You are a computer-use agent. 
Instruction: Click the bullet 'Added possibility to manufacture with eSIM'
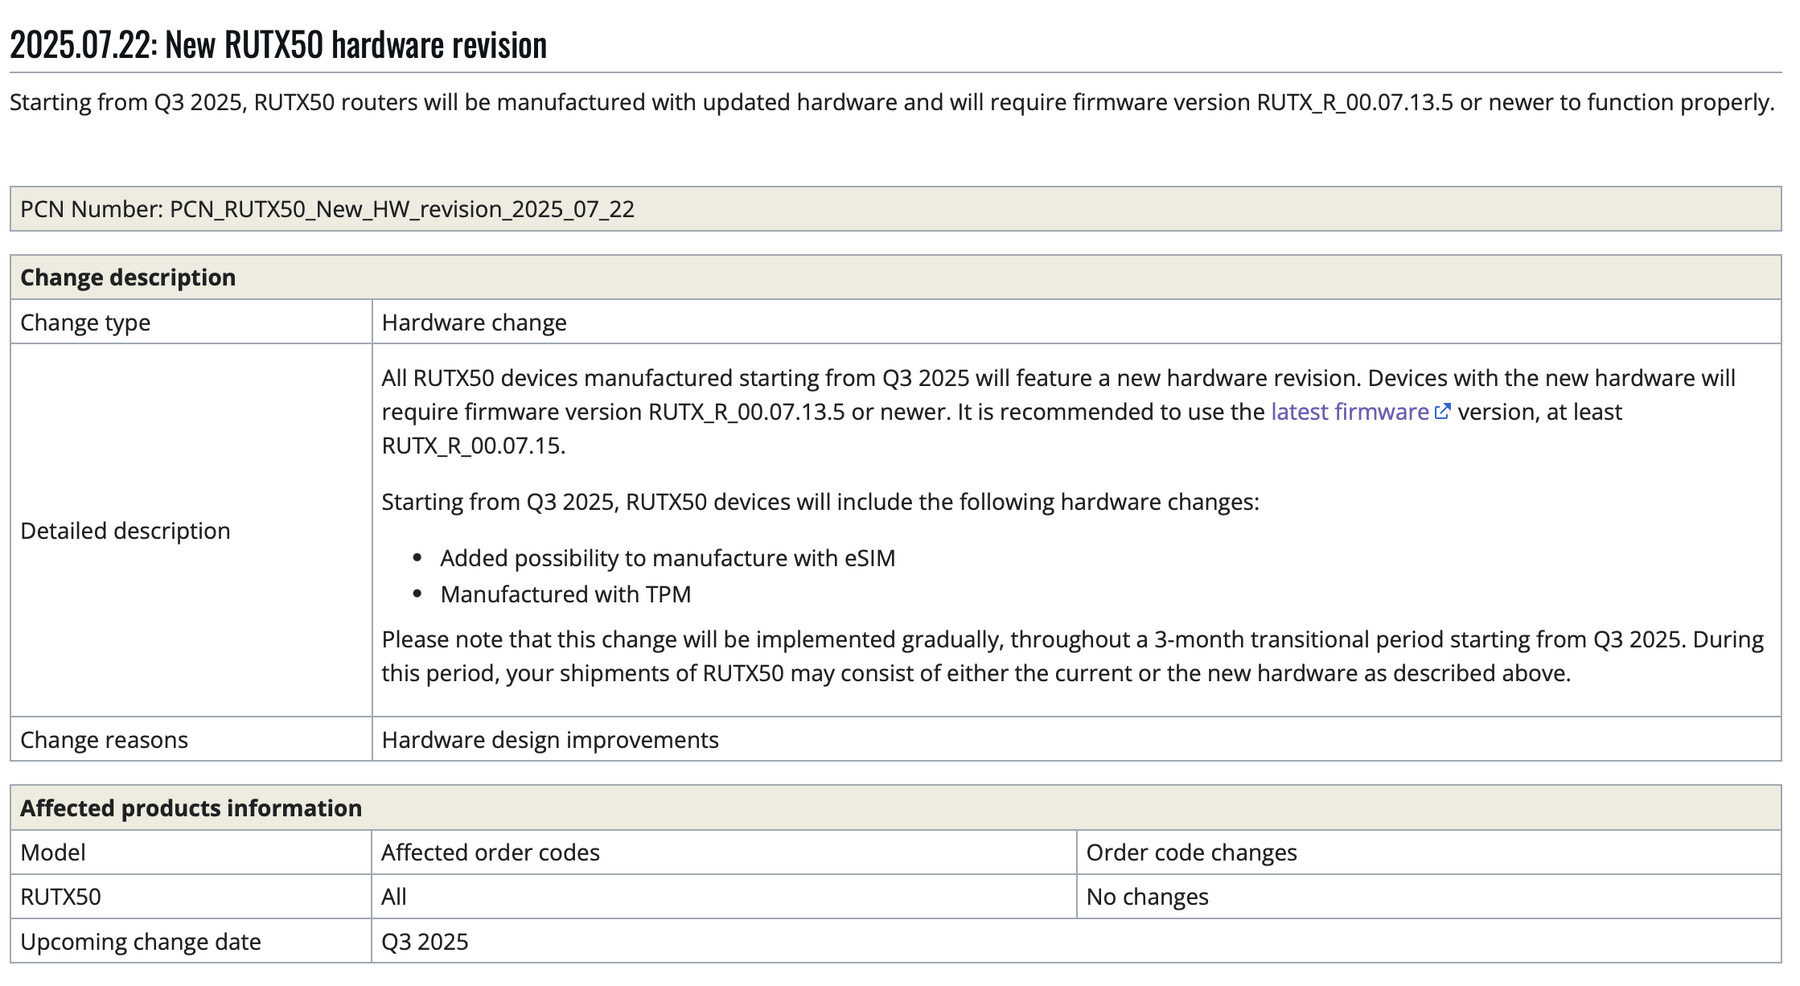point(667,558)
